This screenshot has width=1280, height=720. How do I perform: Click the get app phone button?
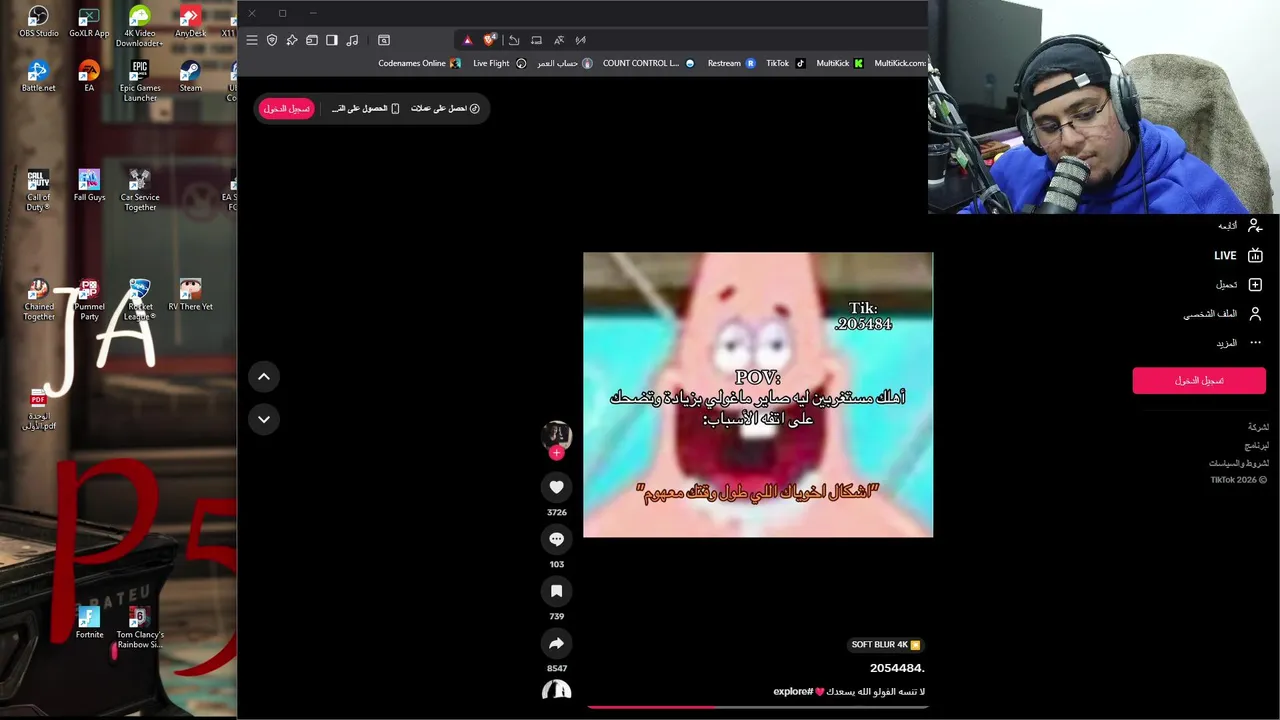coord(365,108)
